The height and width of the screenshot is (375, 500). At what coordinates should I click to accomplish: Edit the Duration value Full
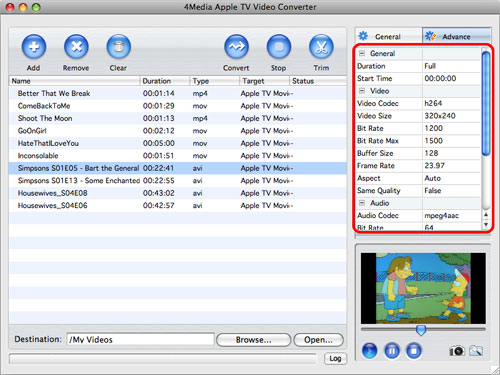(x=451, y=66)
